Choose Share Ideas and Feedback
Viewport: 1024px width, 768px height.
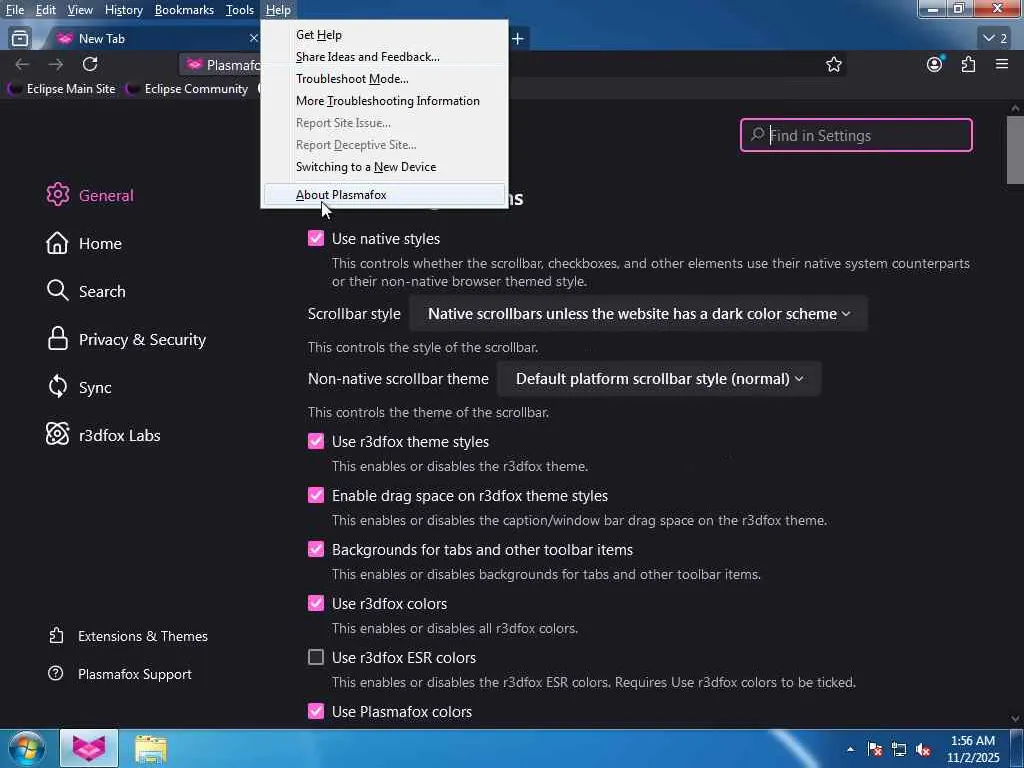point(384,57)
